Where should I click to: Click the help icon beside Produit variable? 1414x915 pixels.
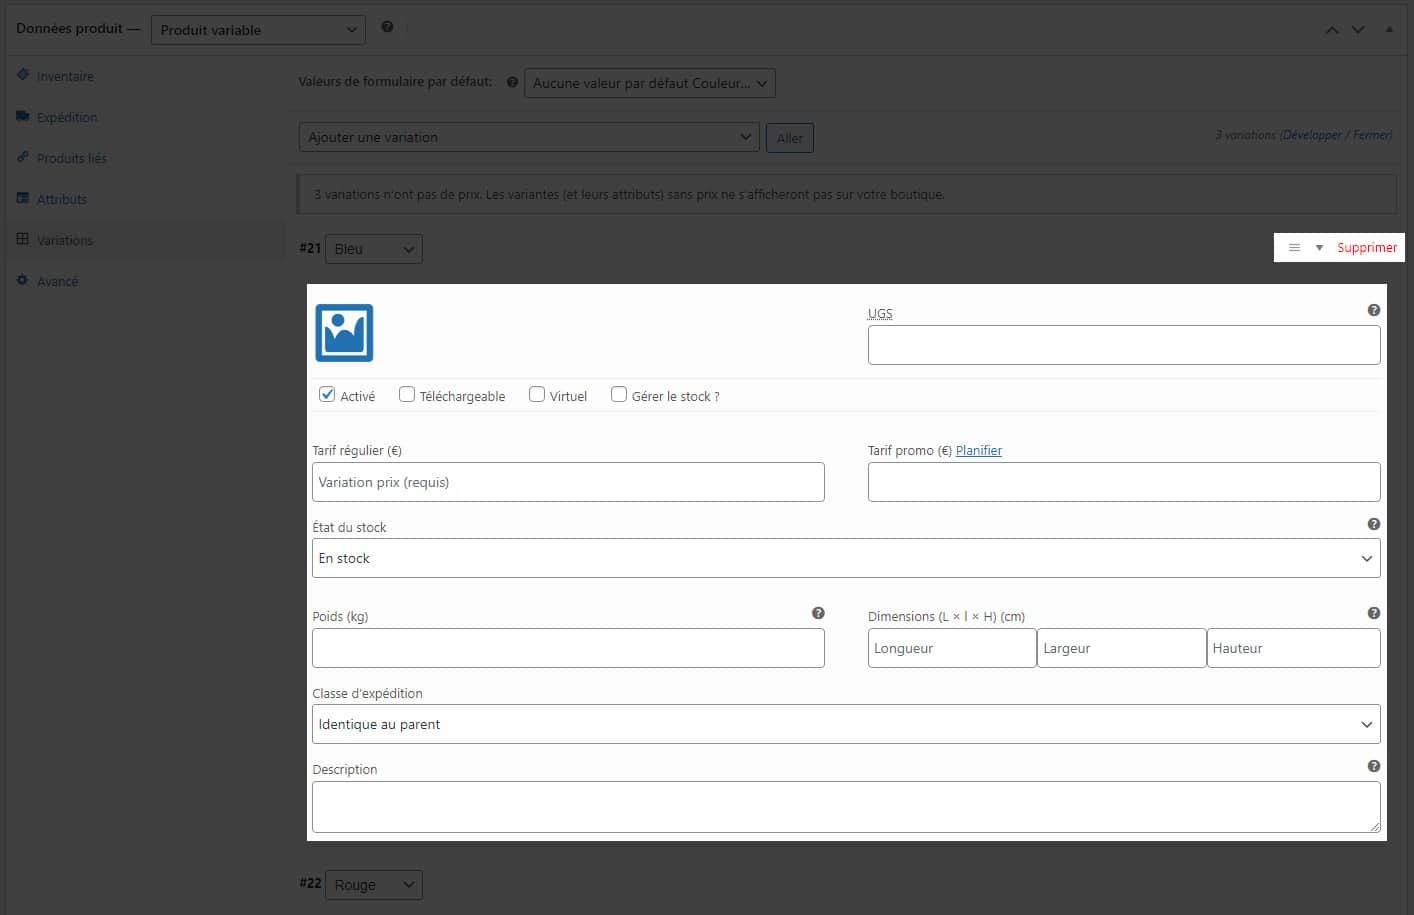pos(387,27)
